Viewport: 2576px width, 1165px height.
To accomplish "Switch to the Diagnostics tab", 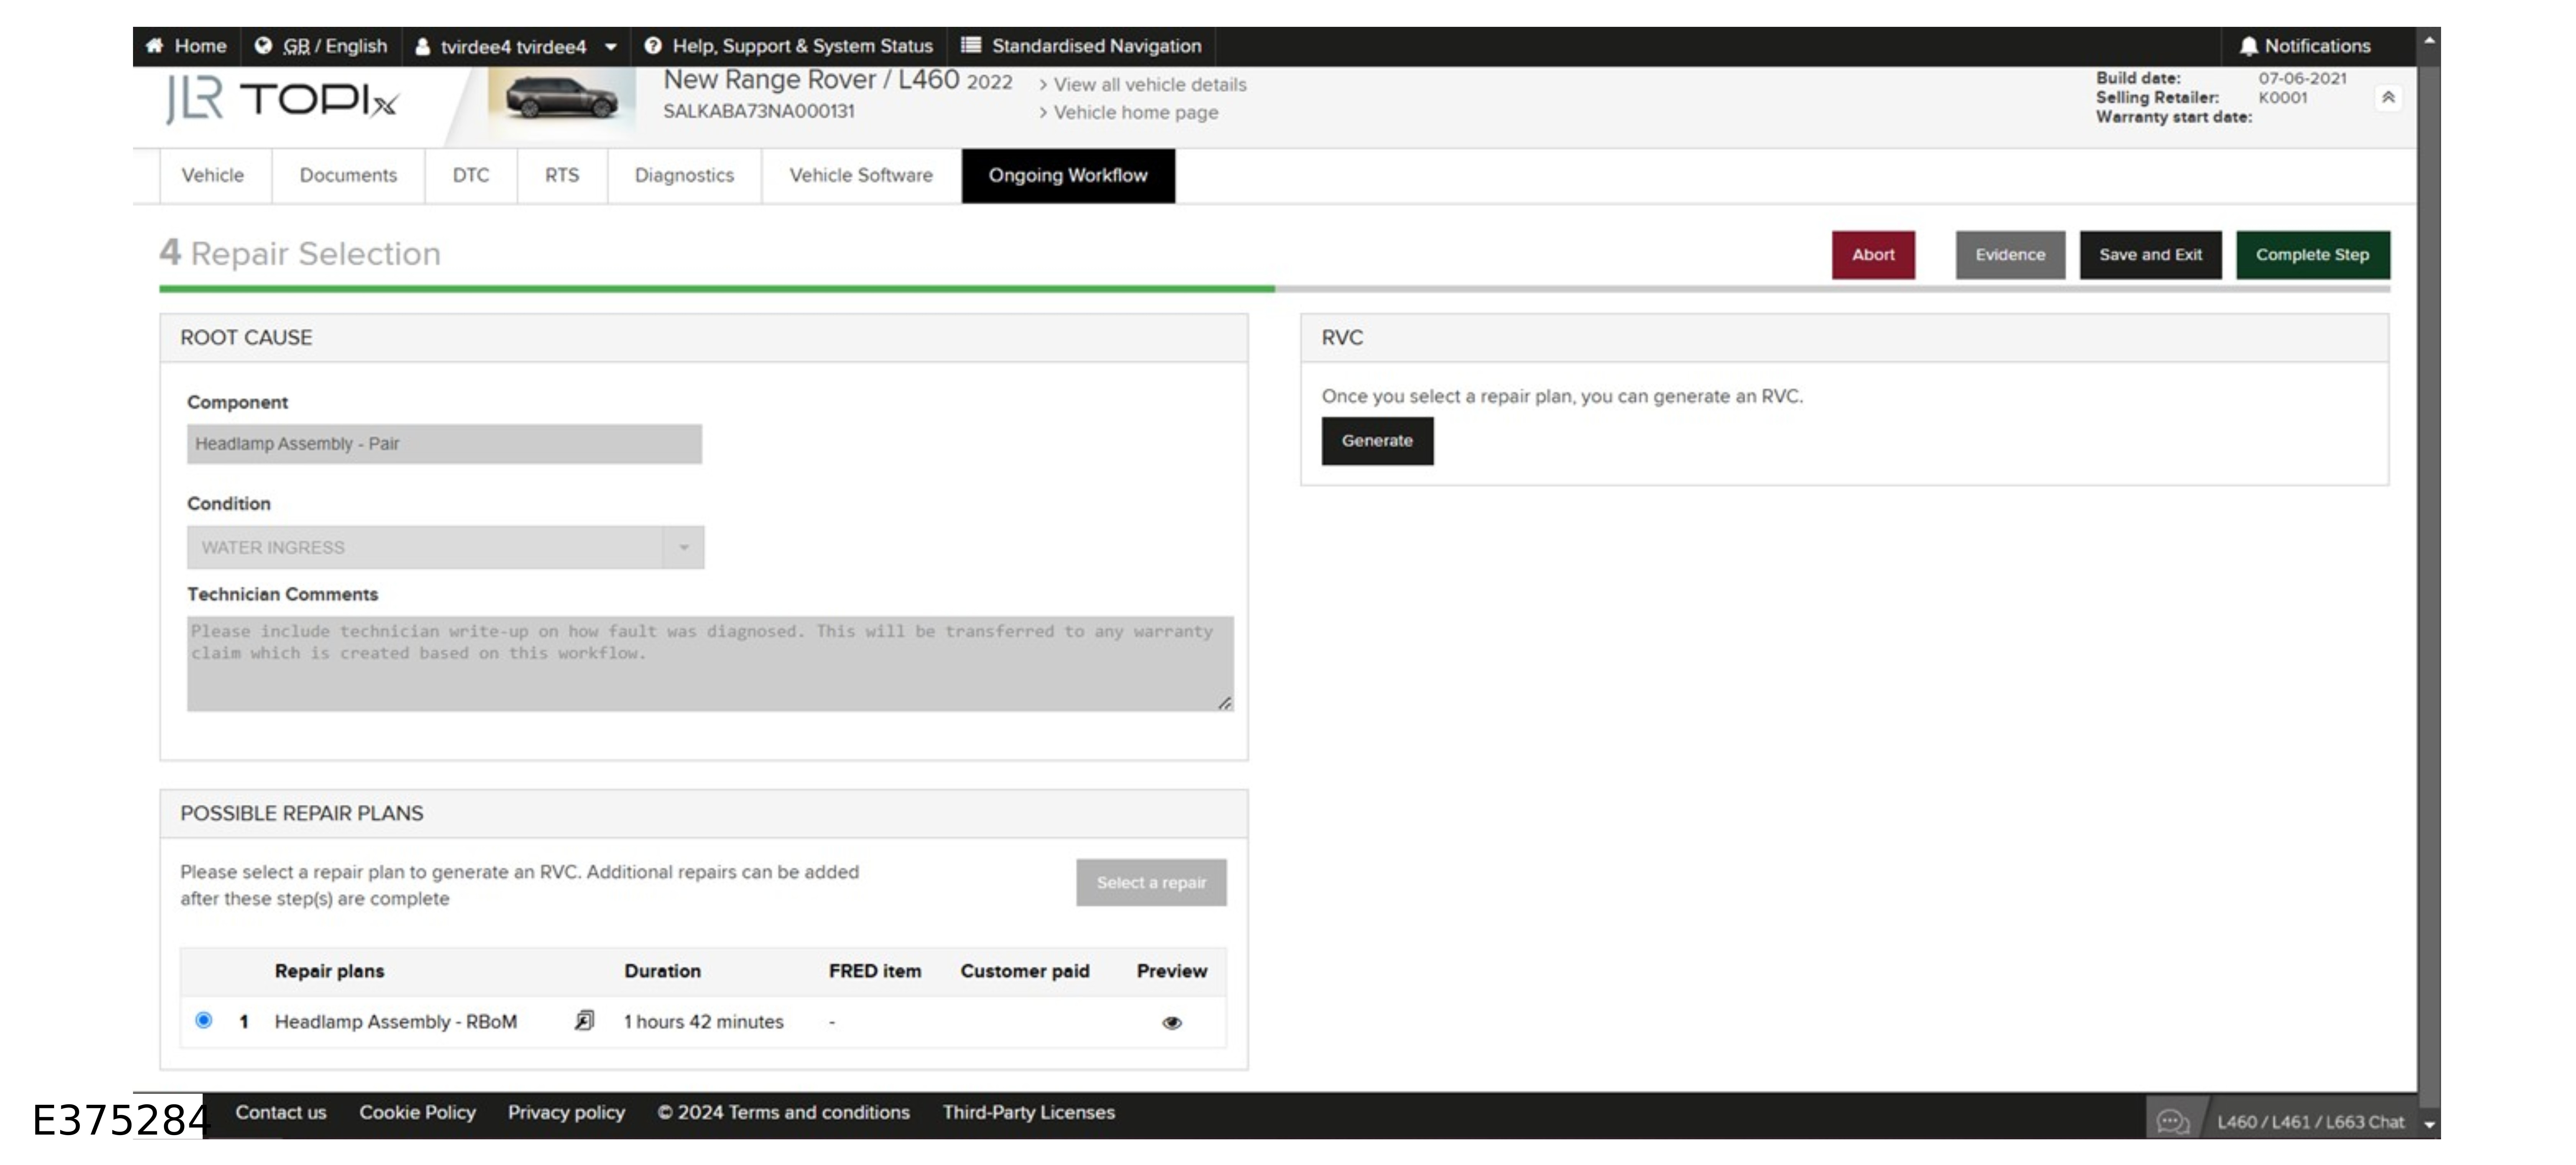I will 684,175.
